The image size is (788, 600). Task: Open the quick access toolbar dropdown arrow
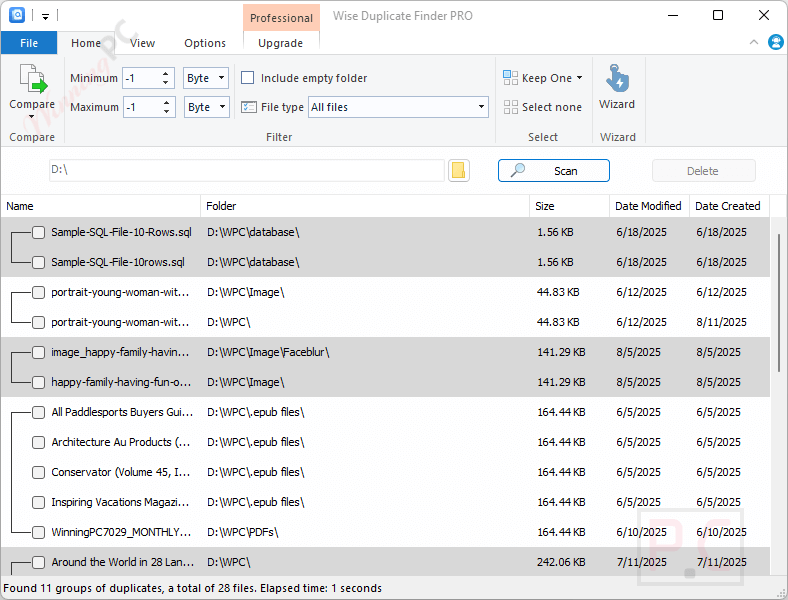[x=45, y=17]
